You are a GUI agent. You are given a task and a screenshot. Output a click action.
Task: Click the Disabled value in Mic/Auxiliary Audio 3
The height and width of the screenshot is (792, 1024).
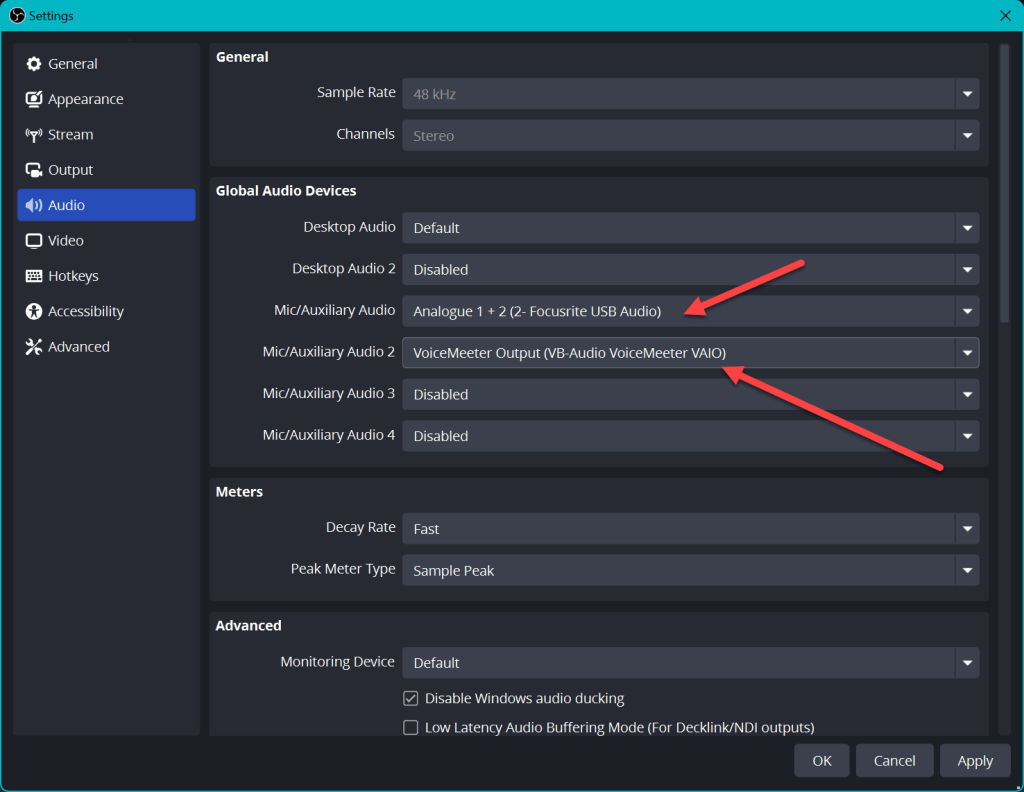coord(440,394)
